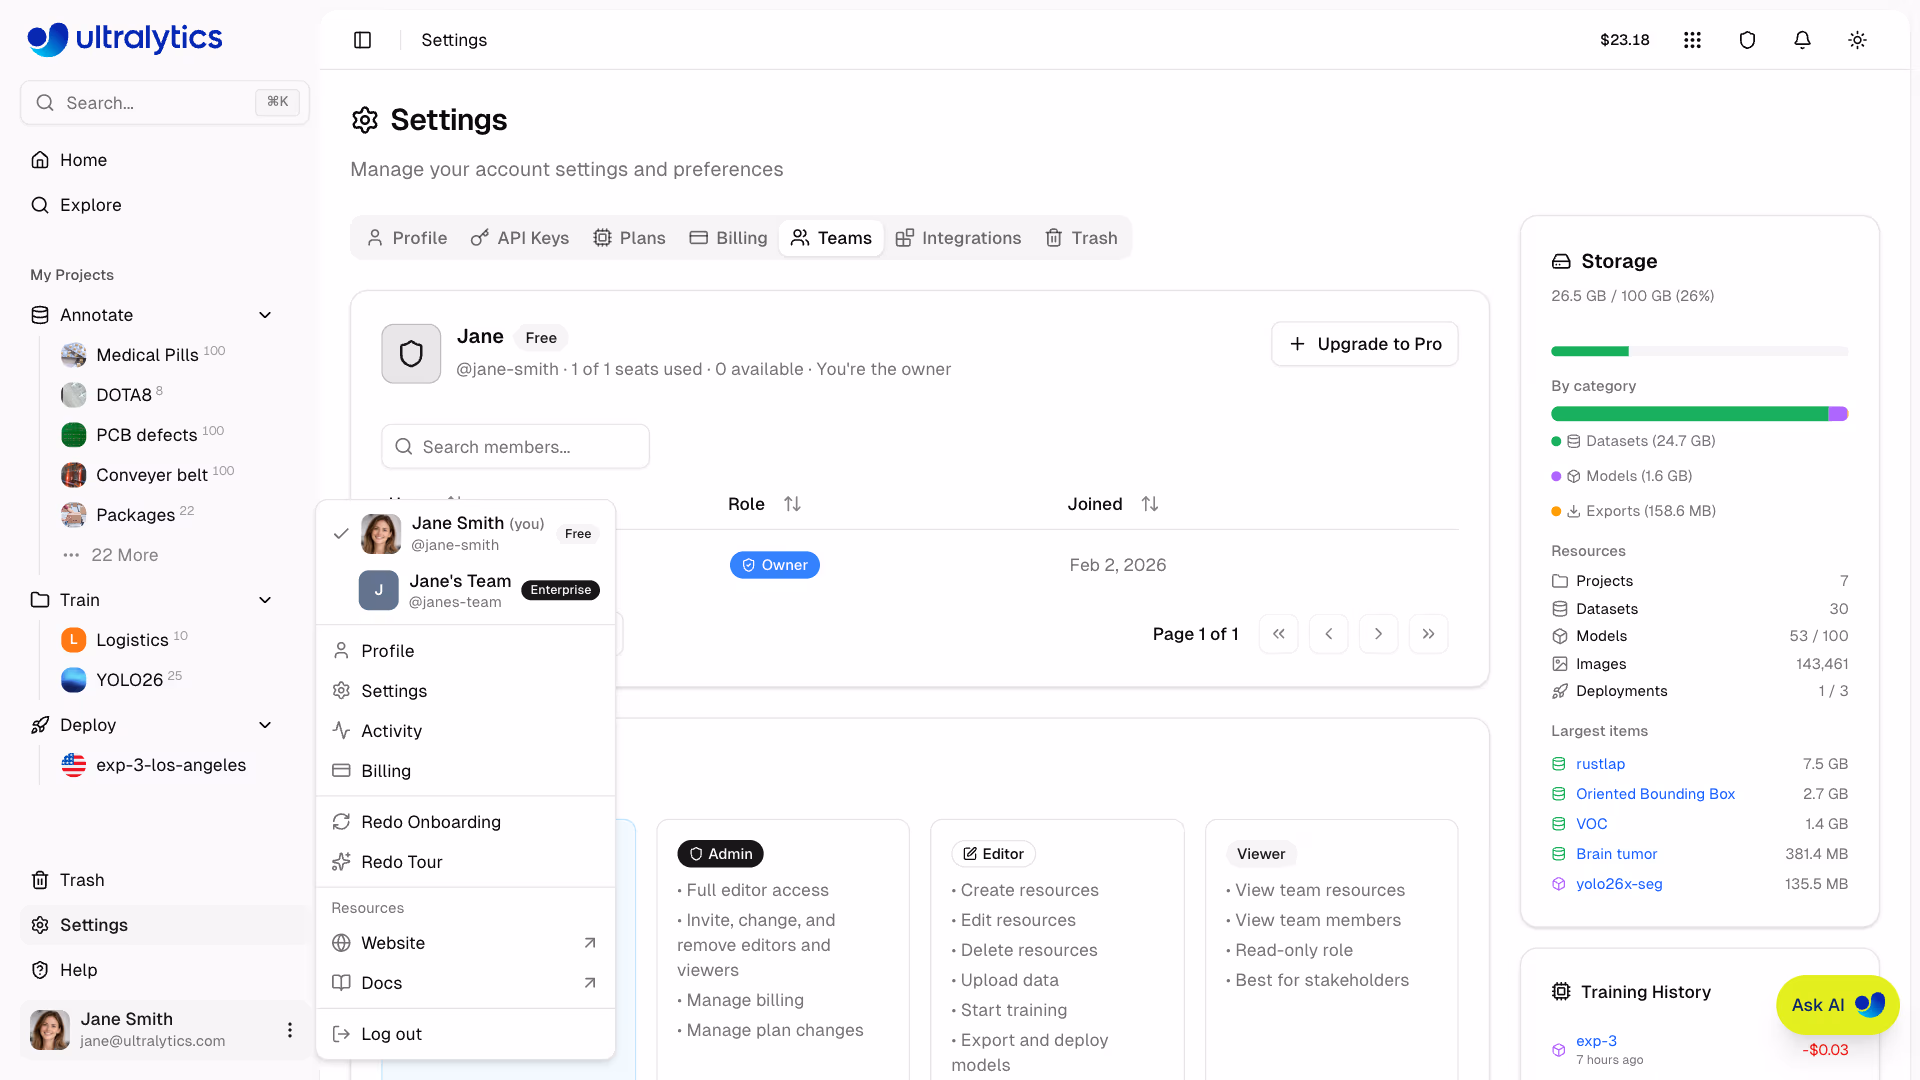
Task: Open the Ask AI assistant
Action: [1838, 1005]
